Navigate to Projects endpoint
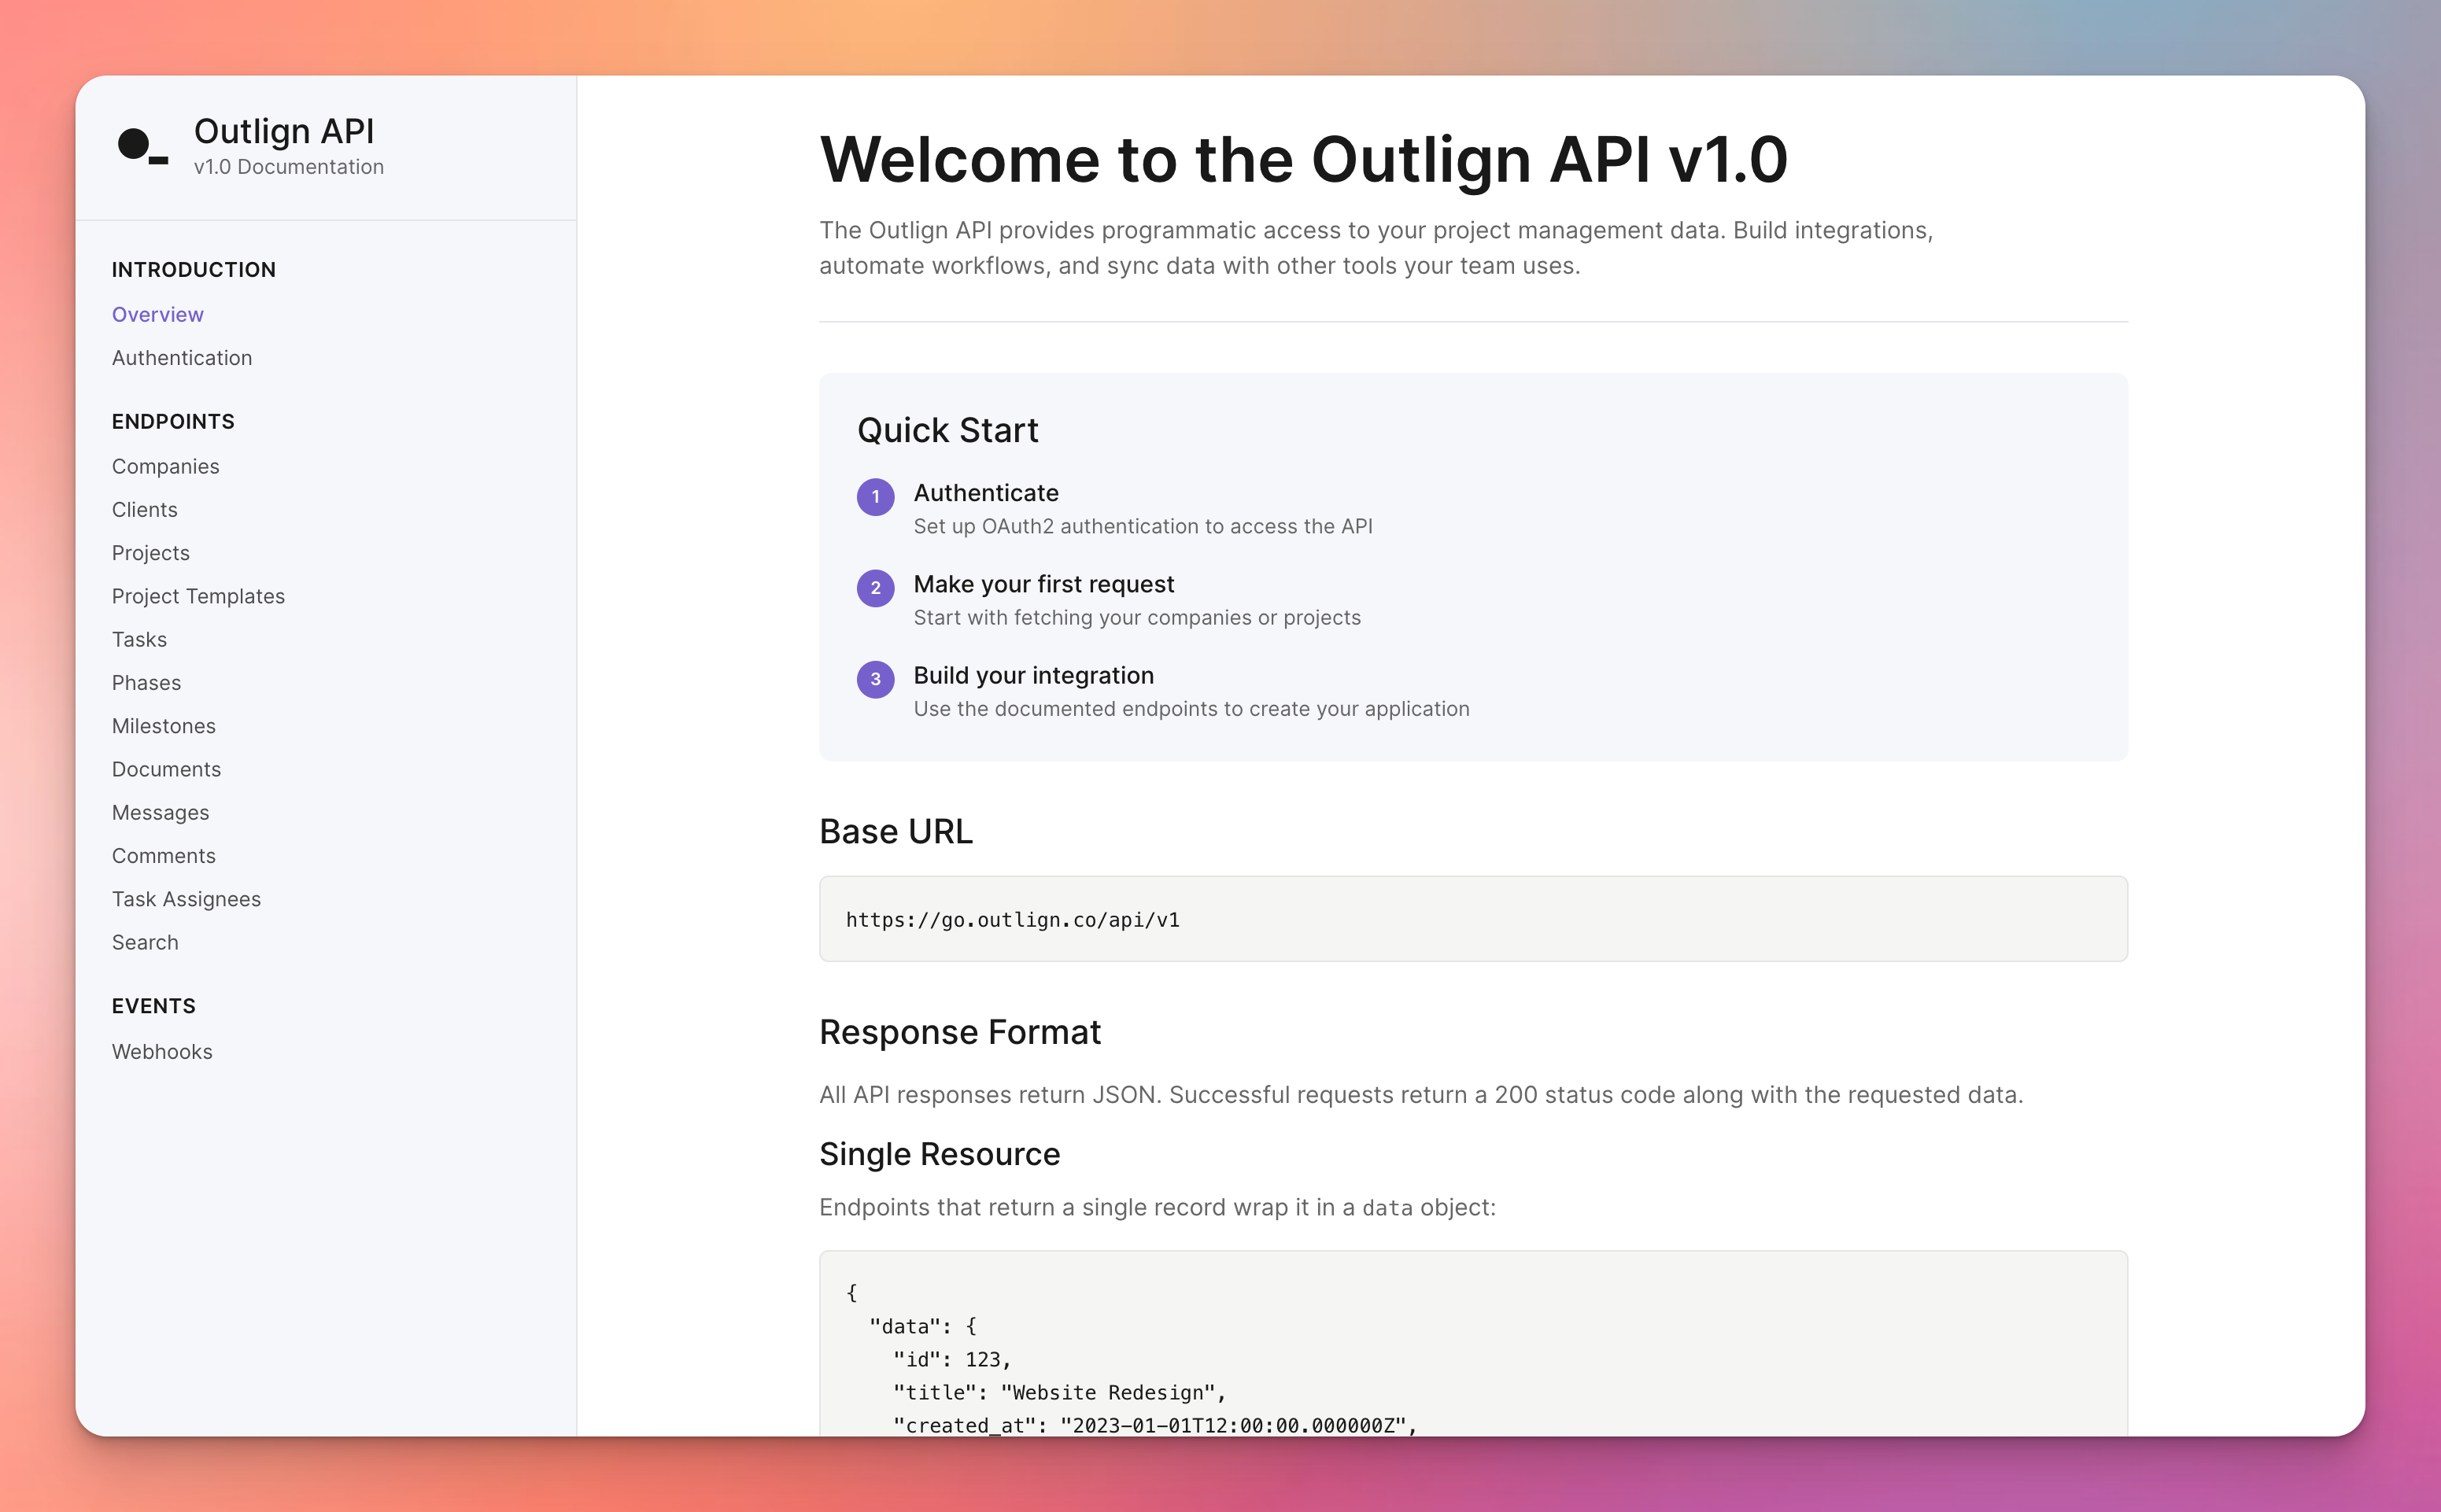 tap(150, 553)
